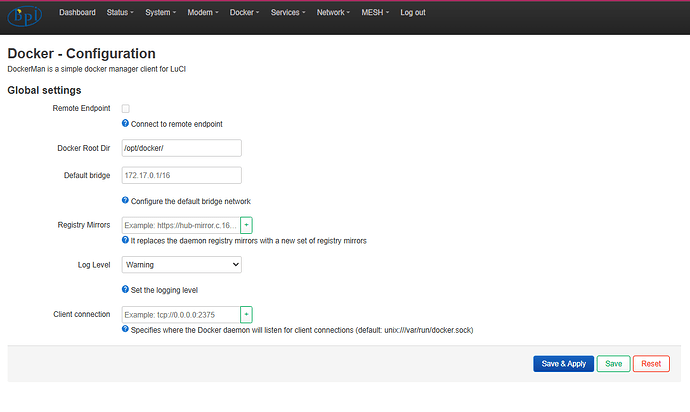The width and height of the screenshot is (690, 412).
Task: Click the Remote Endpoint help icon
Action: point(126,124)
